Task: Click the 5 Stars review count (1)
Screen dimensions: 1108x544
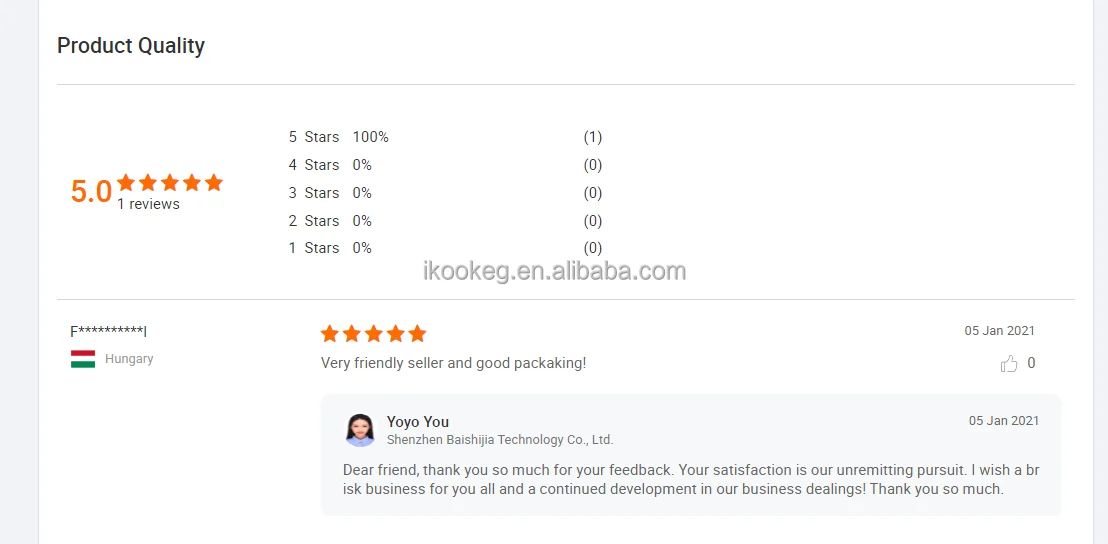Action: (593, 137)
